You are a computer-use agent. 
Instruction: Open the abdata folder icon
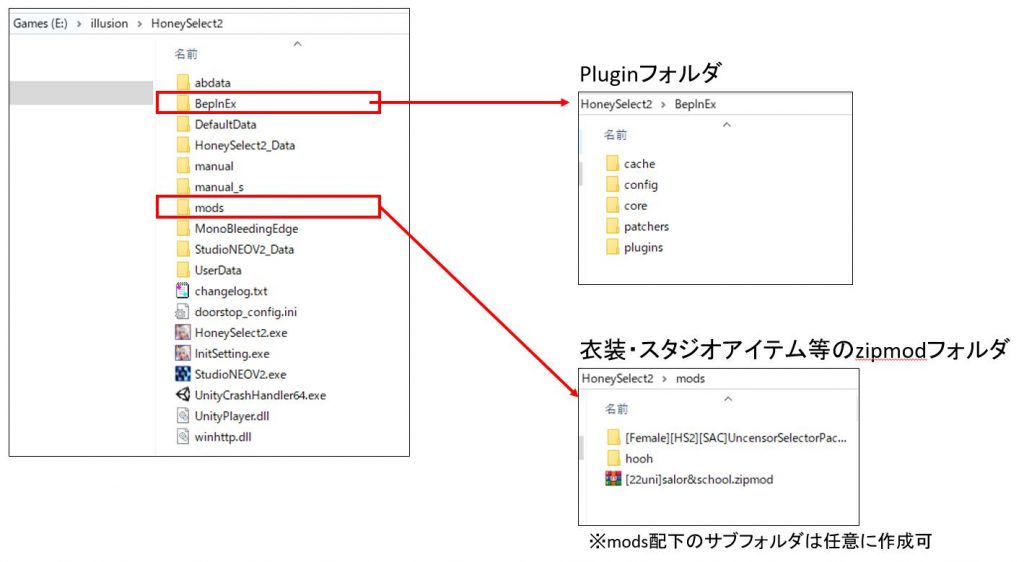(183, 82)
